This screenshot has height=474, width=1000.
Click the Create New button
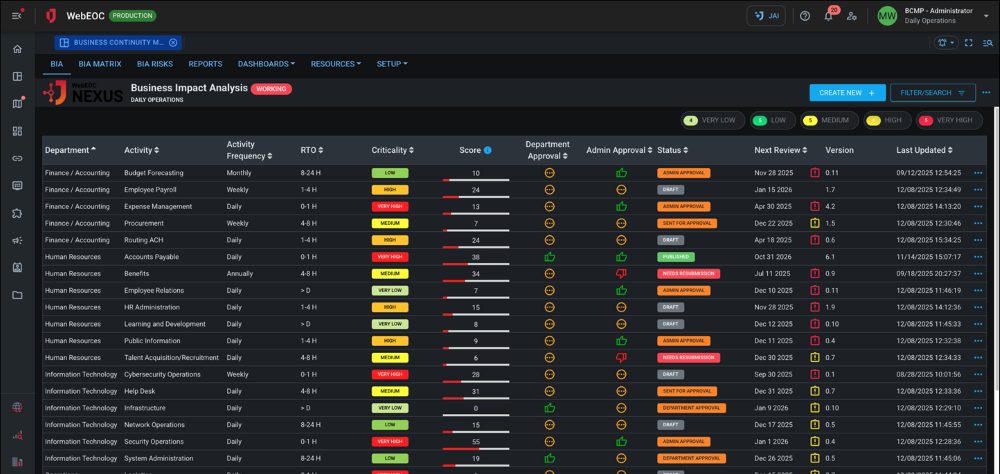pyautogui.click(x=847, y=93)
